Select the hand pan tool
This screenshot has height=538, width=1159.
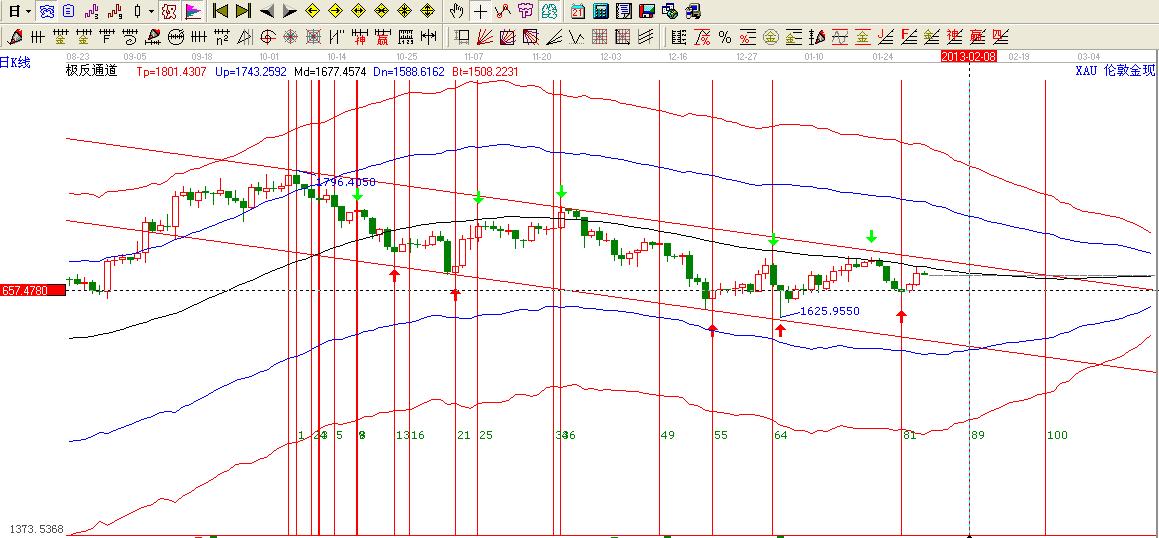[x=457, y=11]
